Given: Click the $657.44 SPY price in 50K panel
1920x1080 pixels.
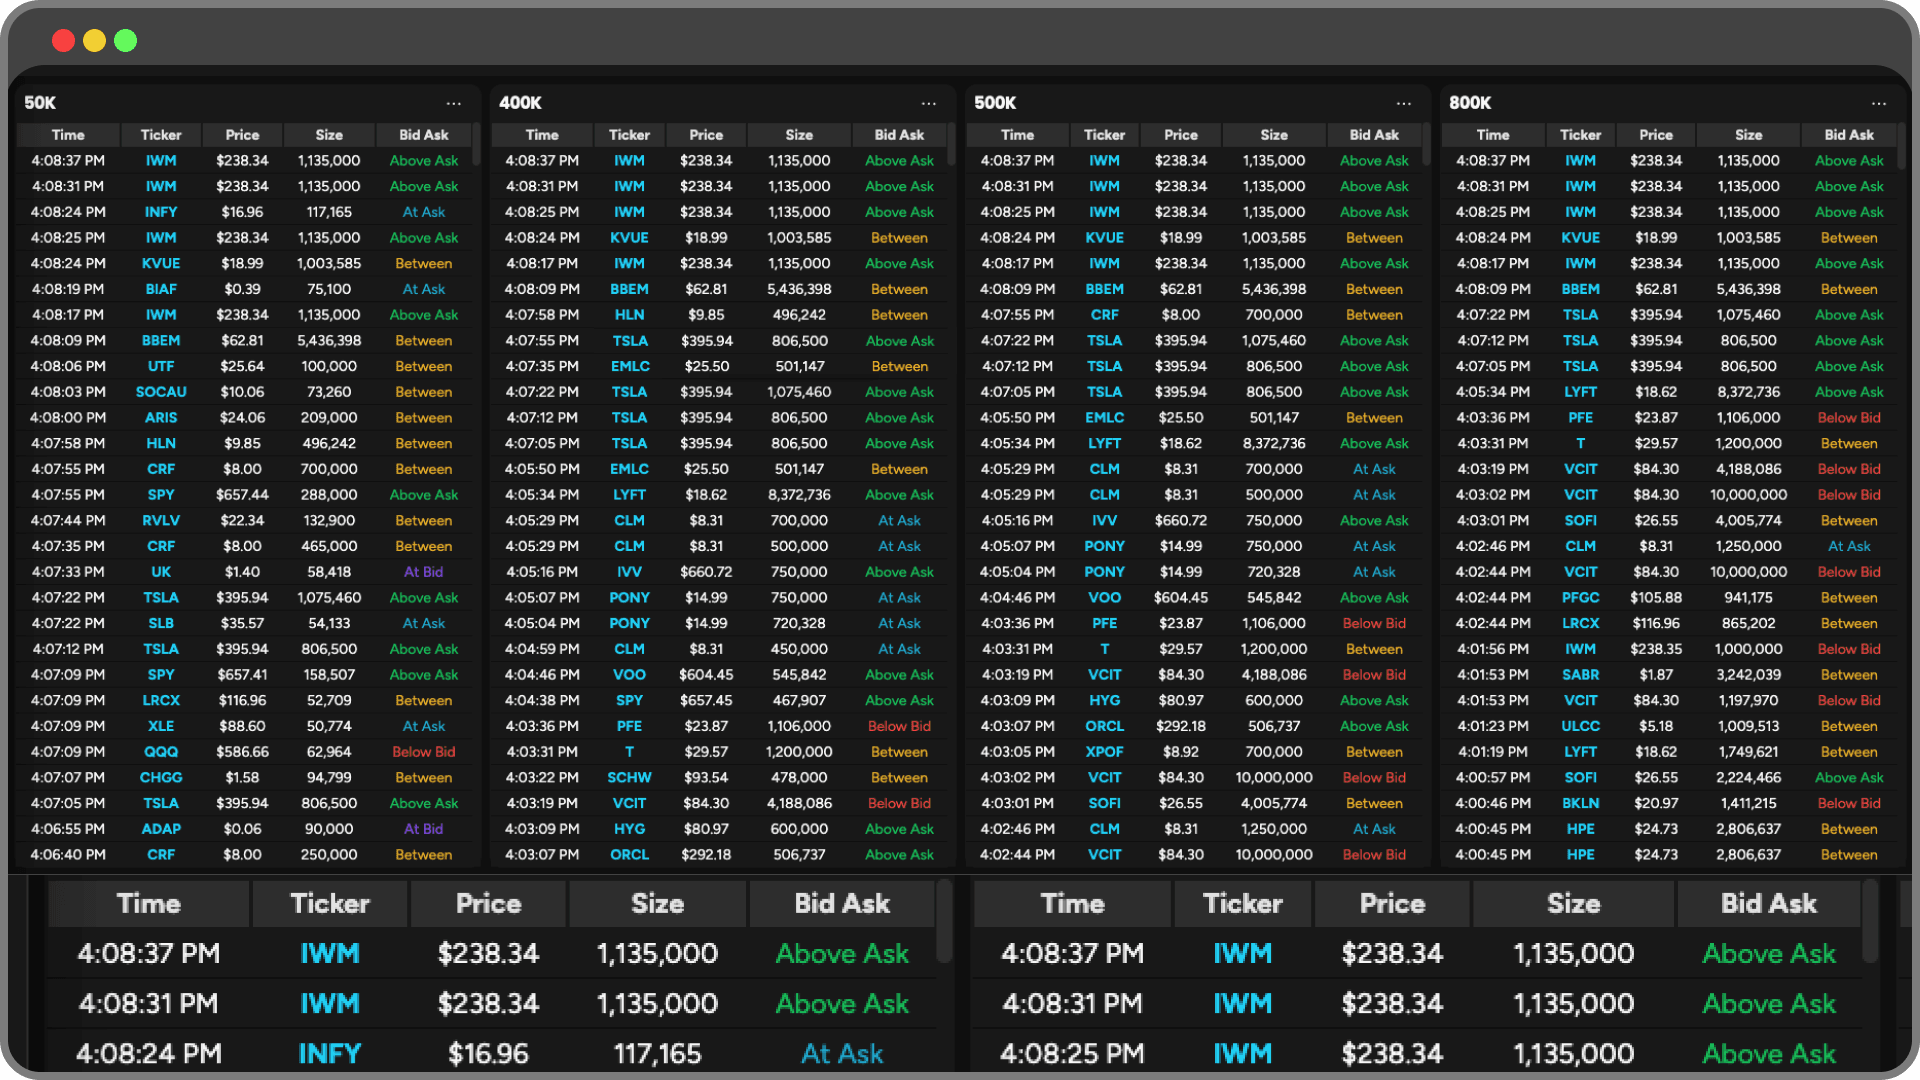Looking at the screenshot, I should [x=242, y=495].
